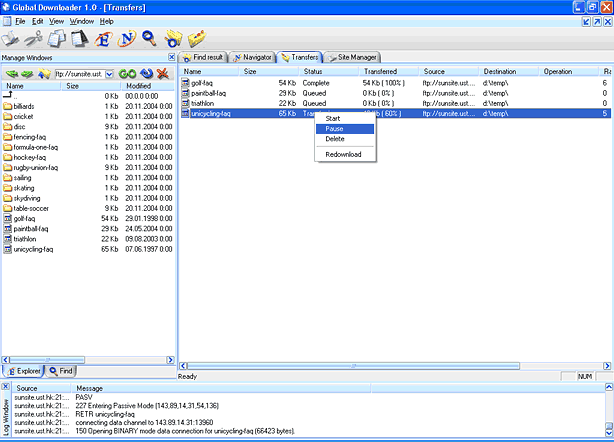Click the open book toolbar icon
The width and height of the screenshot is (614, 442).
point(10,39)
